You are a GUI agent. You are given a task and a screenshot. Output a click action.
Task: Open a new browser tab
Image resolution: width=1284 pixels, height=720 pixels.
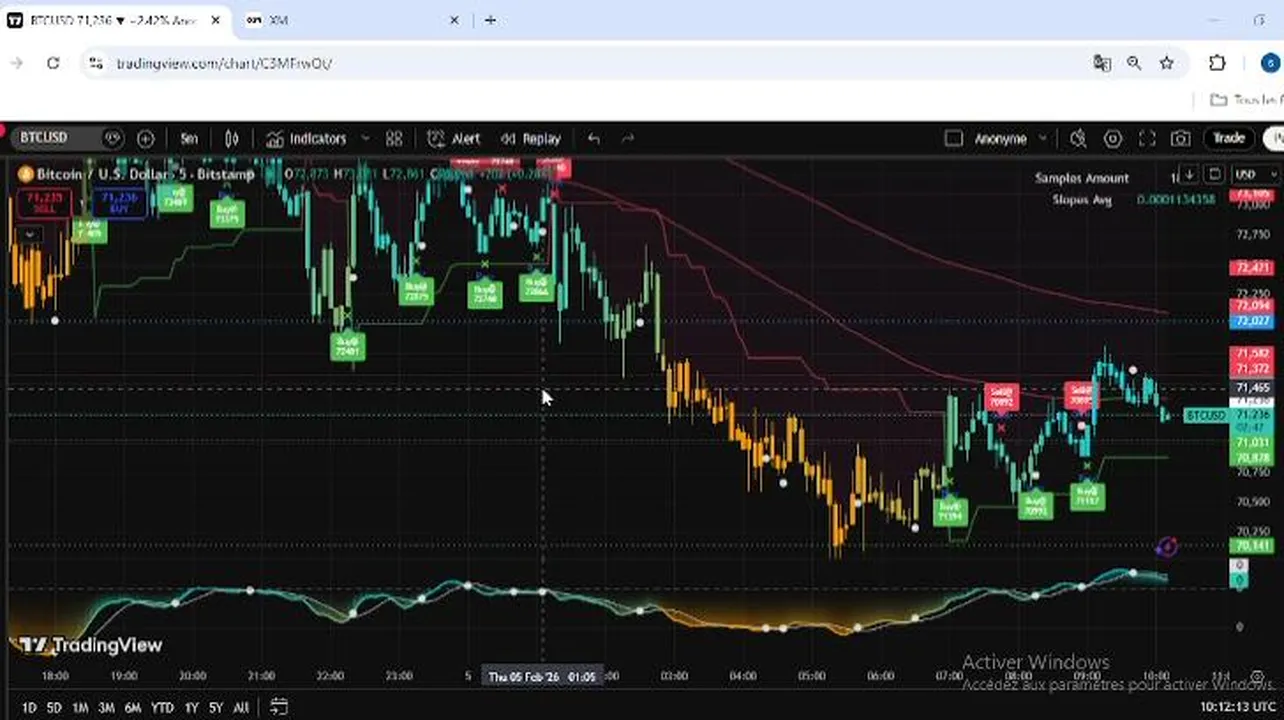click(490, 20)
